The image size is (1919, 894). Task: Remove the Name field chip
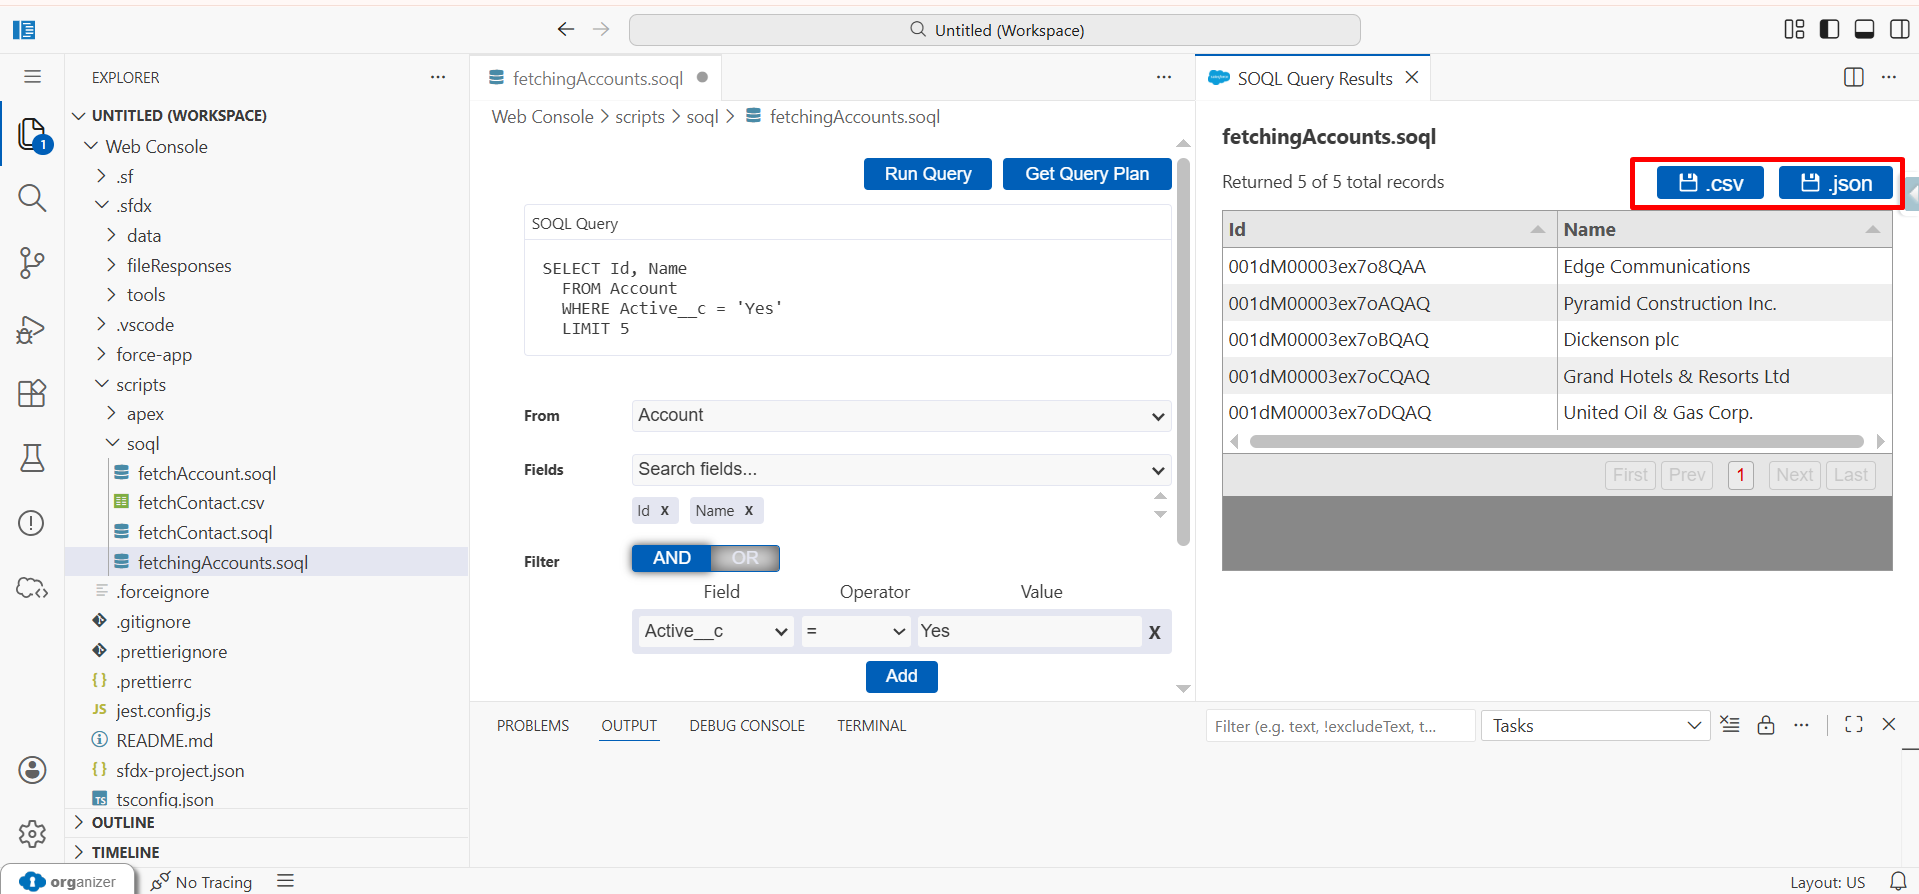point(748,510)
